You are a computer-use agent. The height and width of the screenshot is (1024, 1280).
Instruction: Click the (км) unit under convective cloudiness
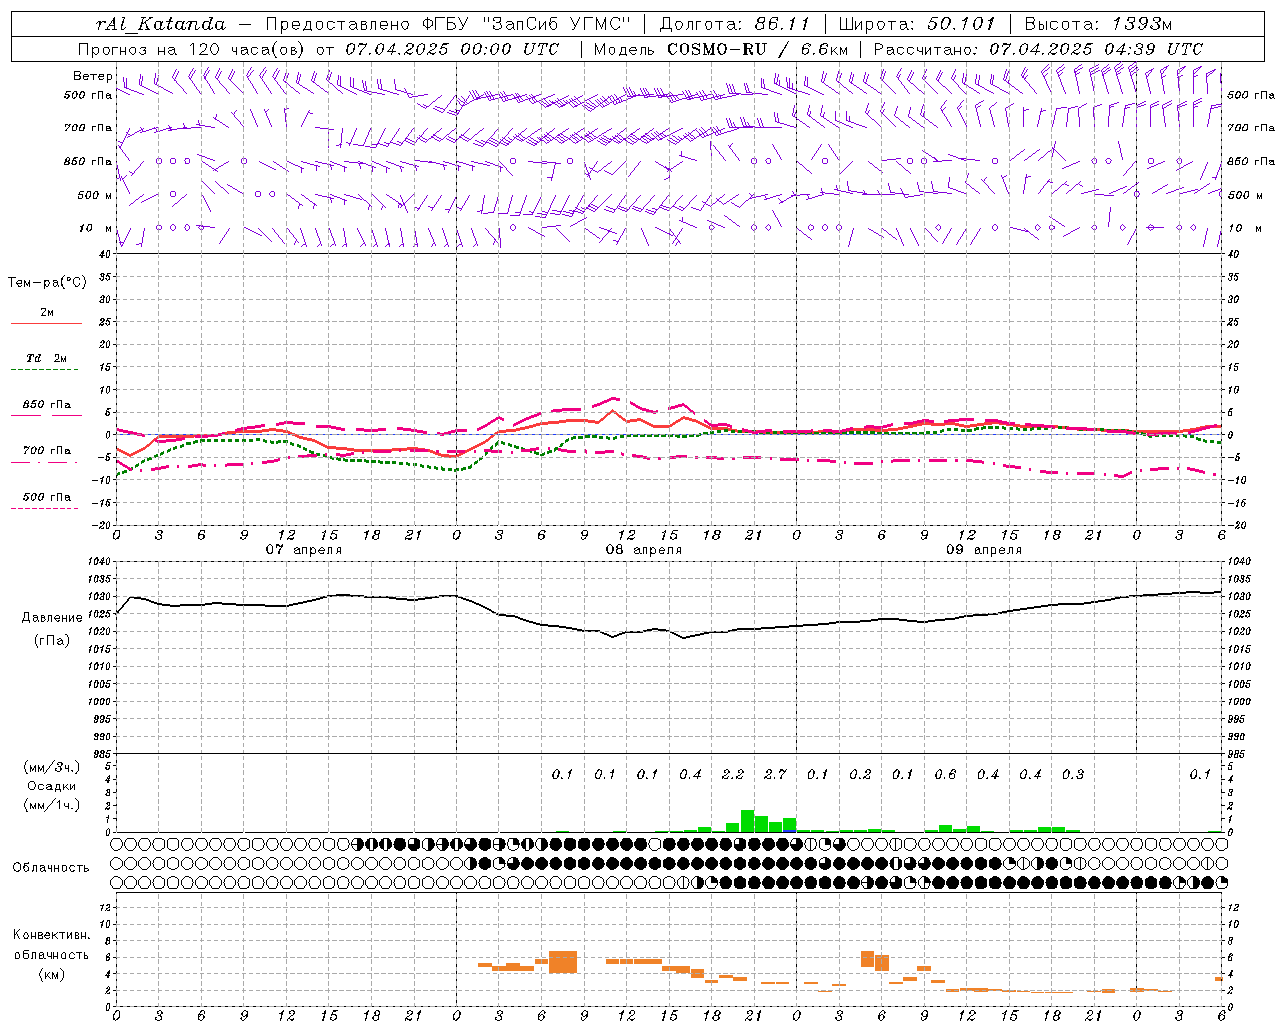[51, 974]
